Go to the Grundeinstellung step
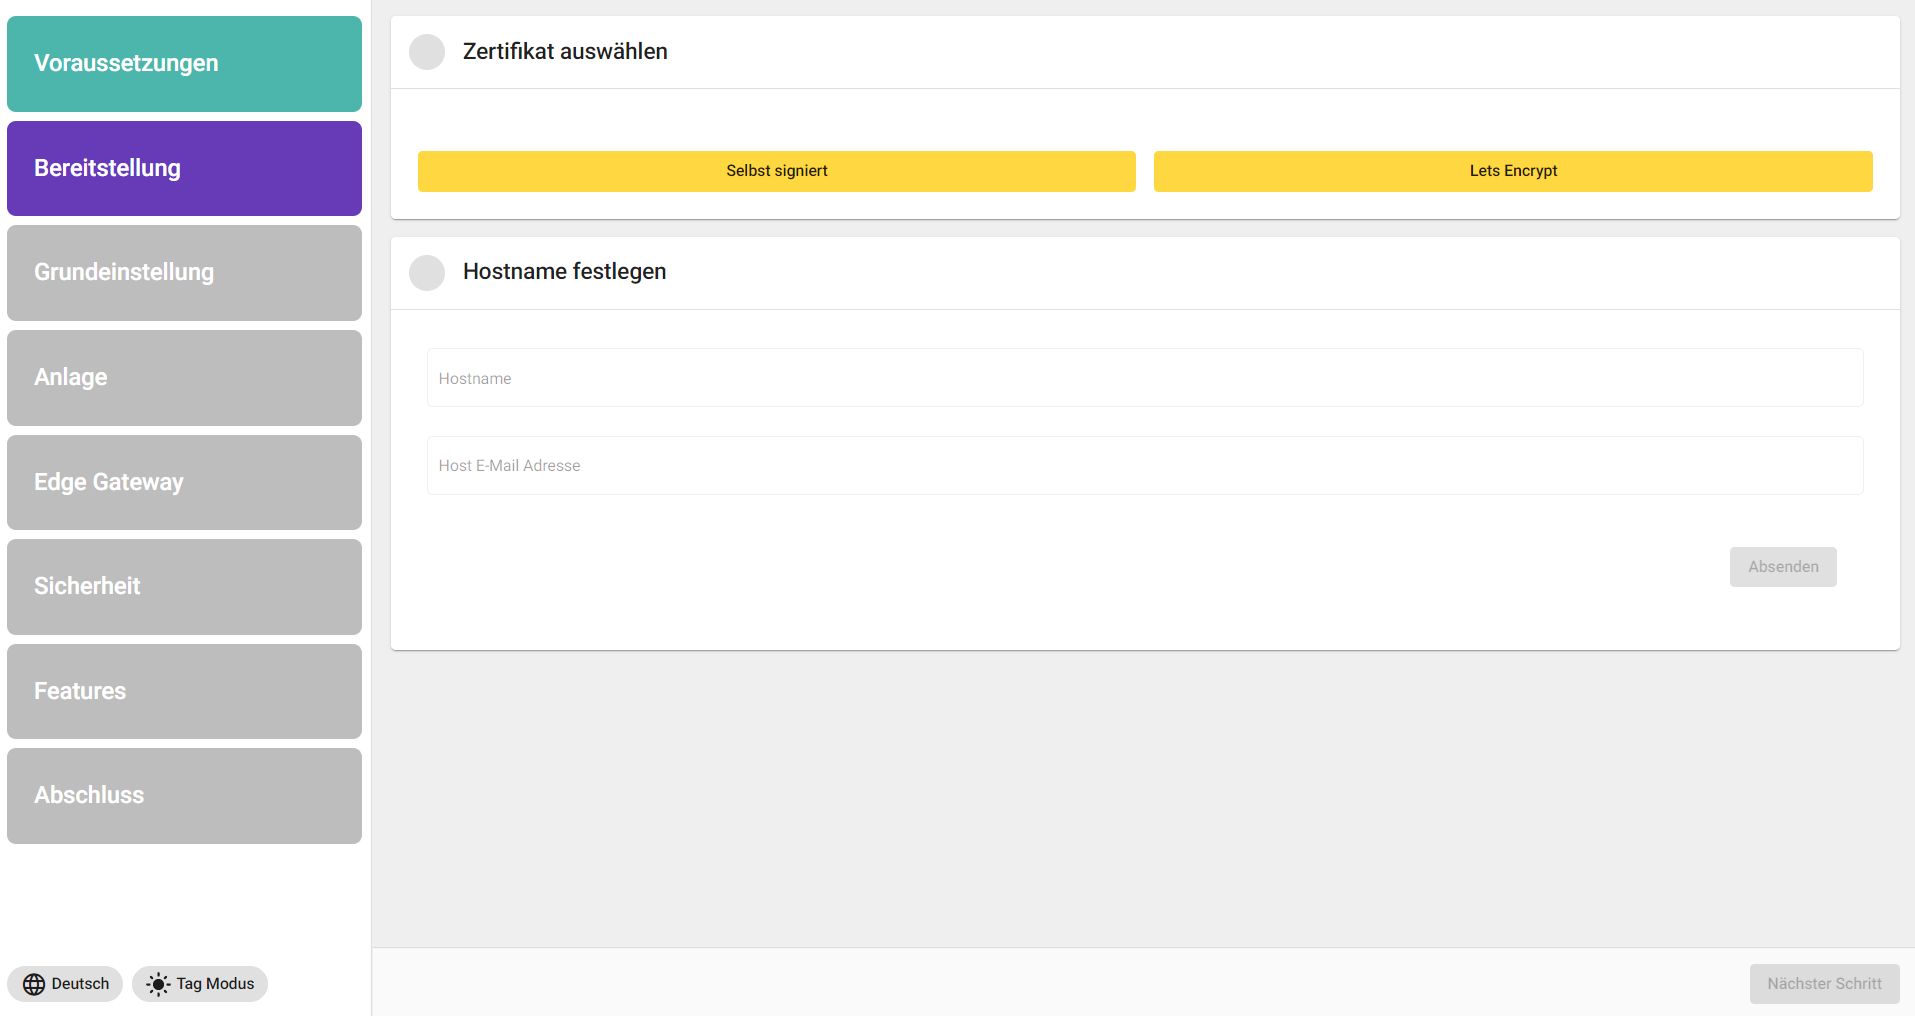This screenshot has height=1016, width=1915. point(184,273)
